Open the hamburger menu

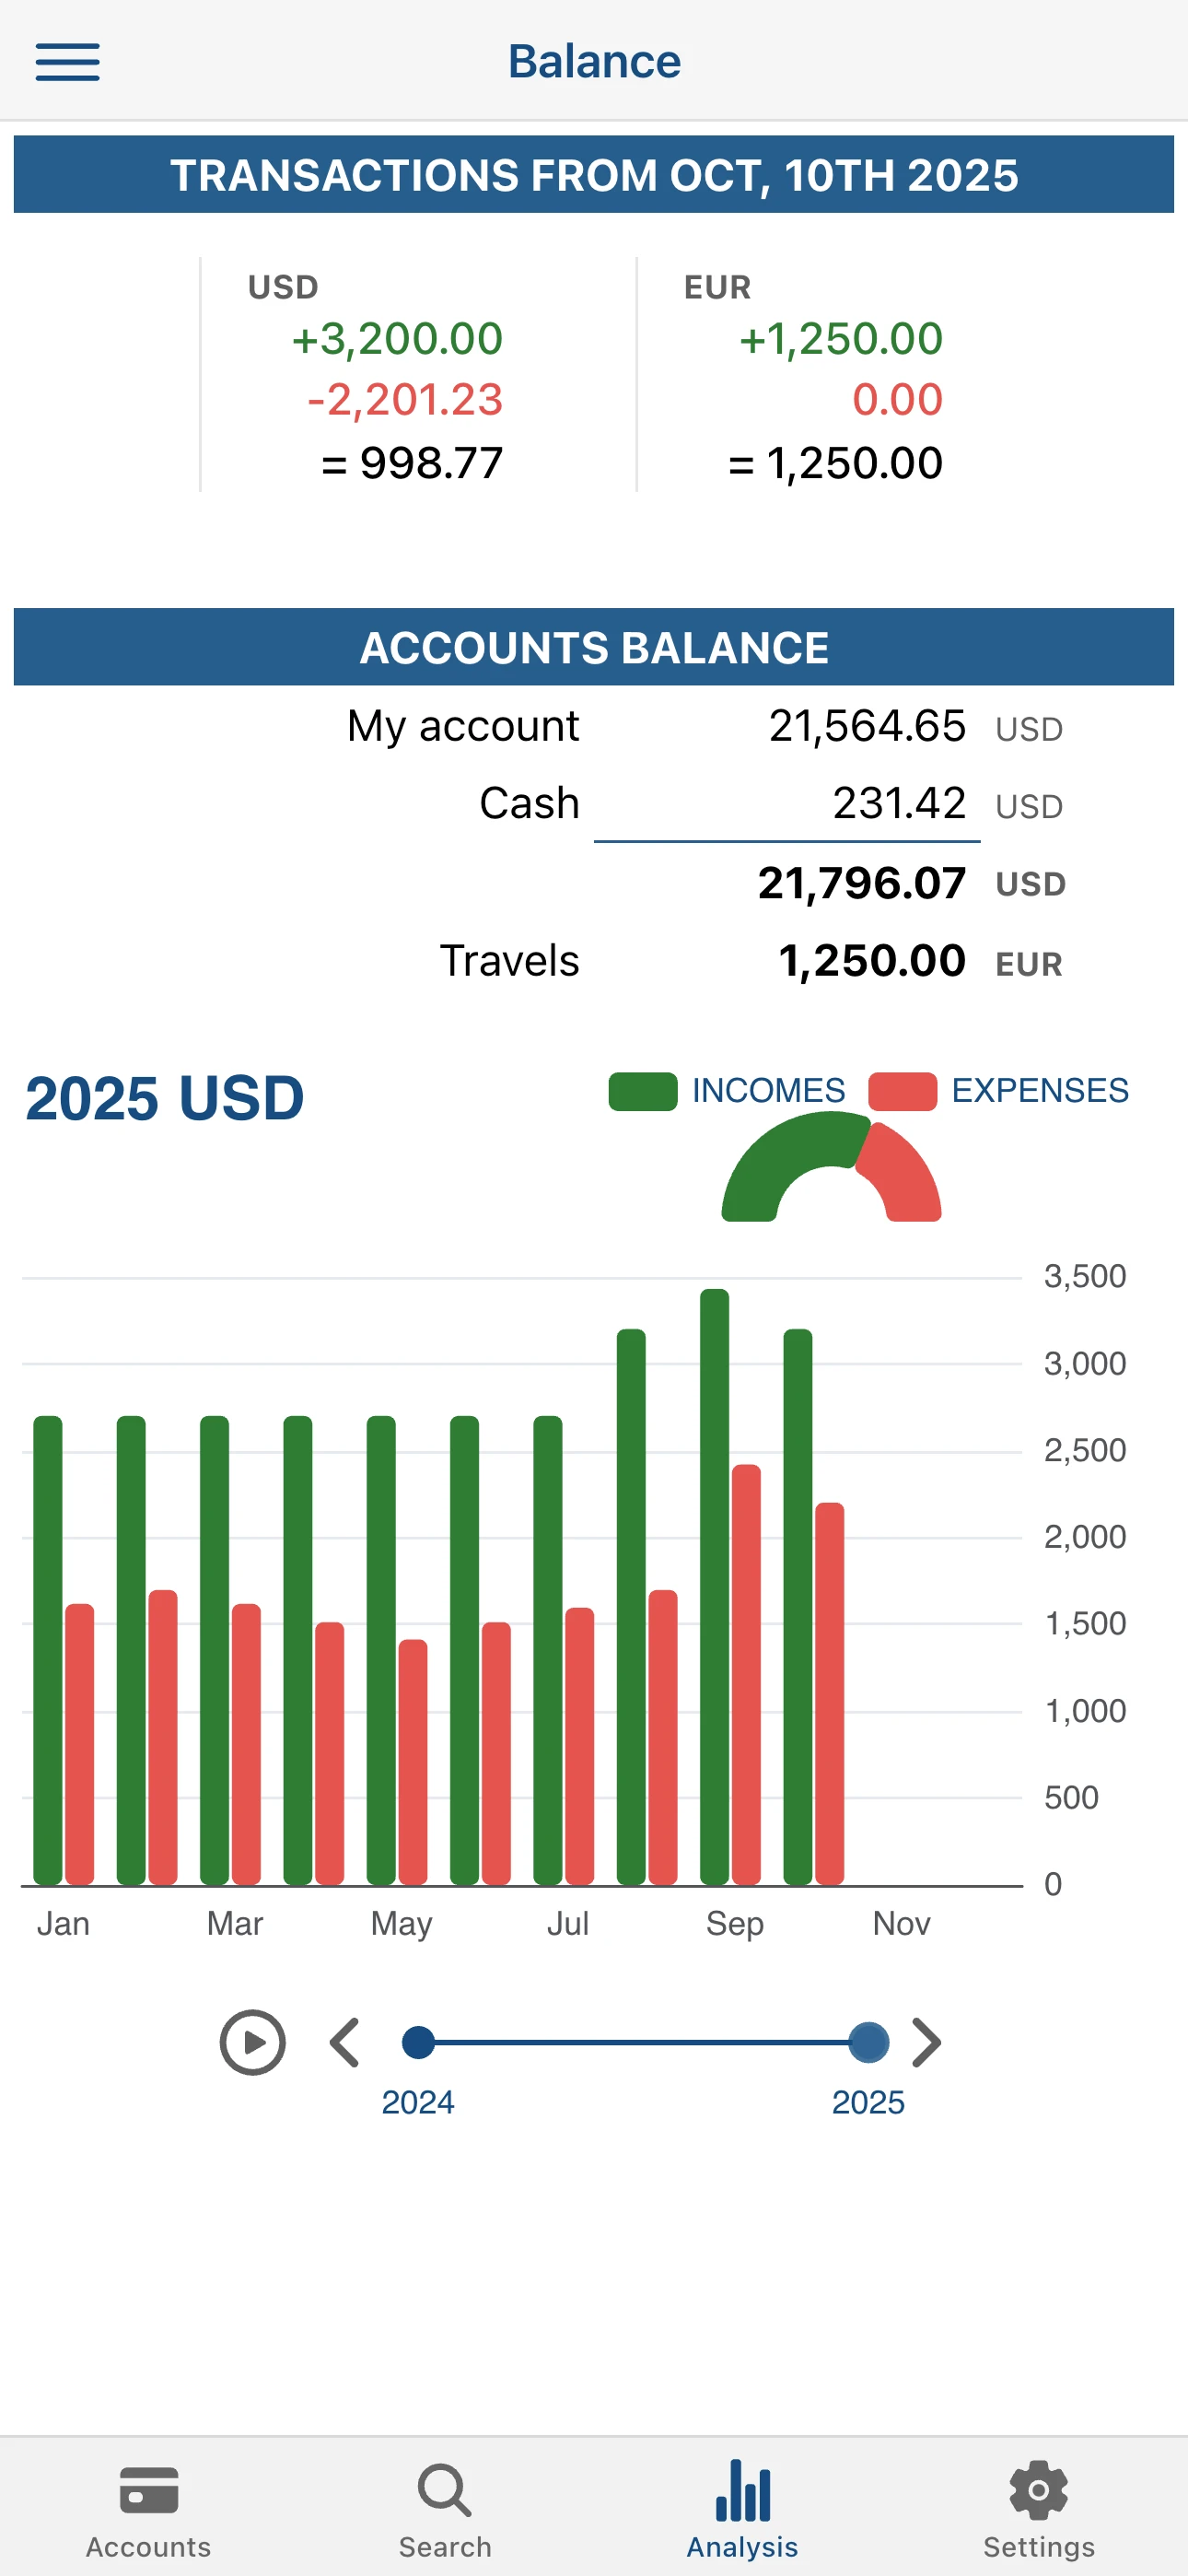pyautogui.click(x=67, y=62)
